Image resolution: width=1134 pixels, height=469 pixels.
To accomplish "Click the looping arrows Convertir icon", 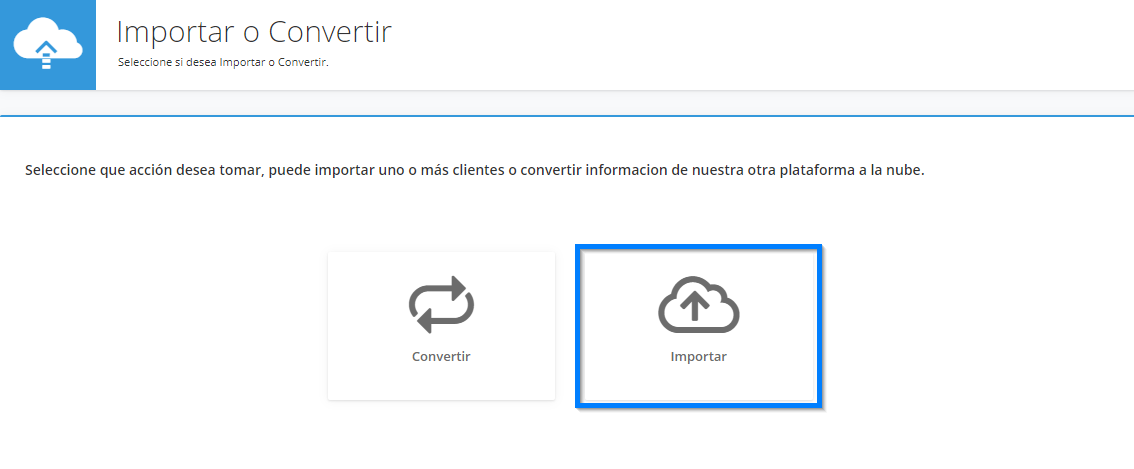I will (441, 304).
